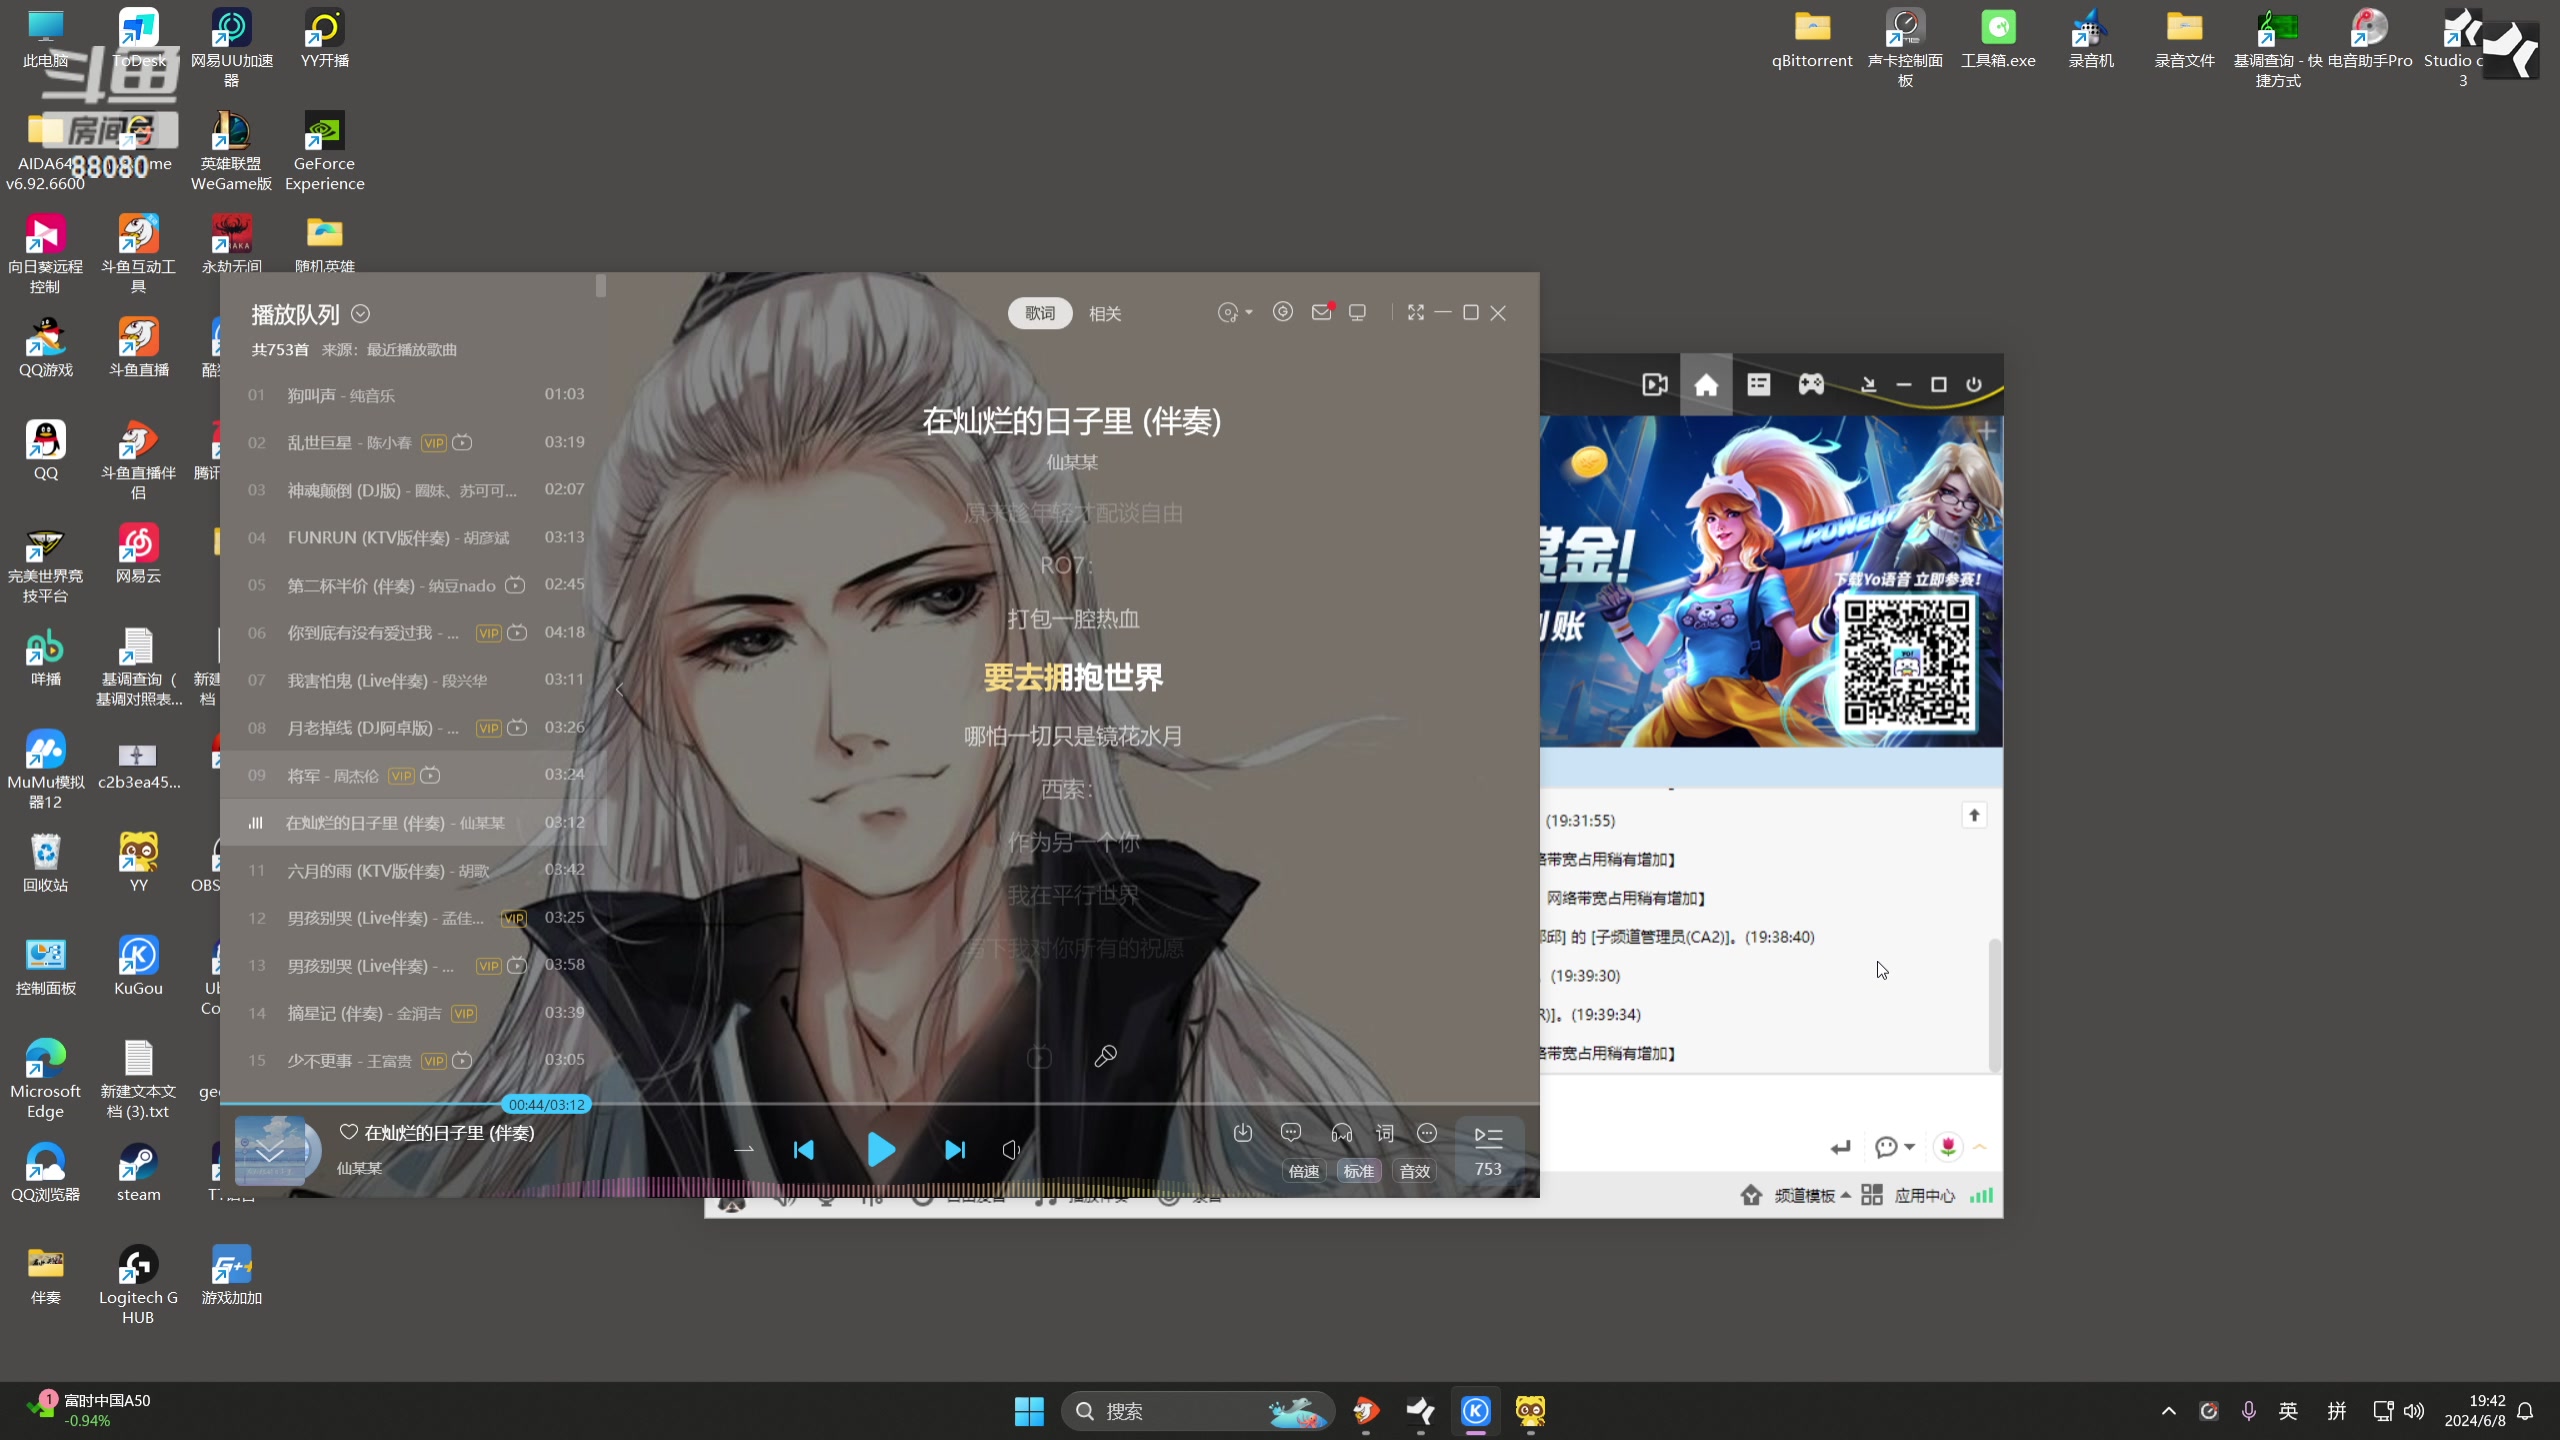This screenshot has height=1440, width=2560.
Task: Collapse the play queue side arrow
Action: pos(620,689)
